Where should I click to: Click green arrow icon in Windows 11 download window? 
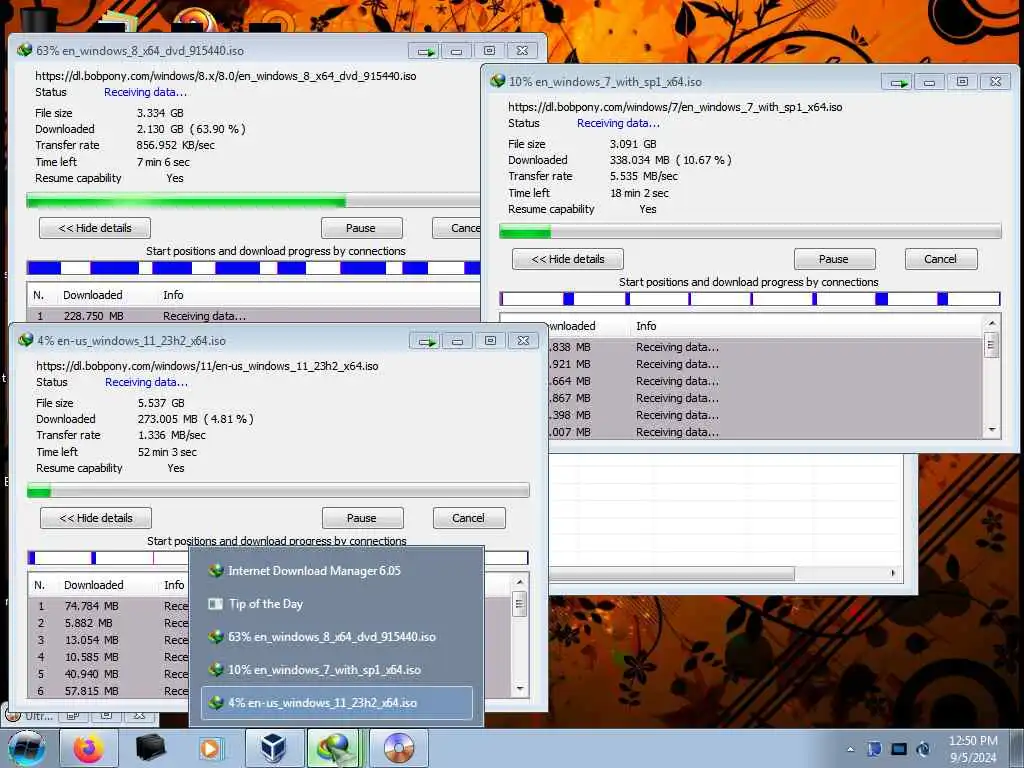coord(426,341)
